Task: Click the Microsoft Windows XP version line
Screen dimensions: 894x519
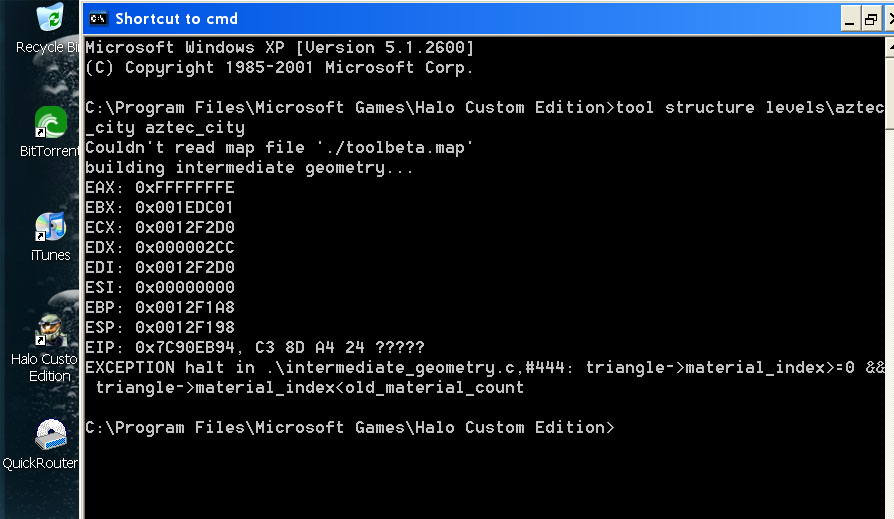Action: pos(280,48)
